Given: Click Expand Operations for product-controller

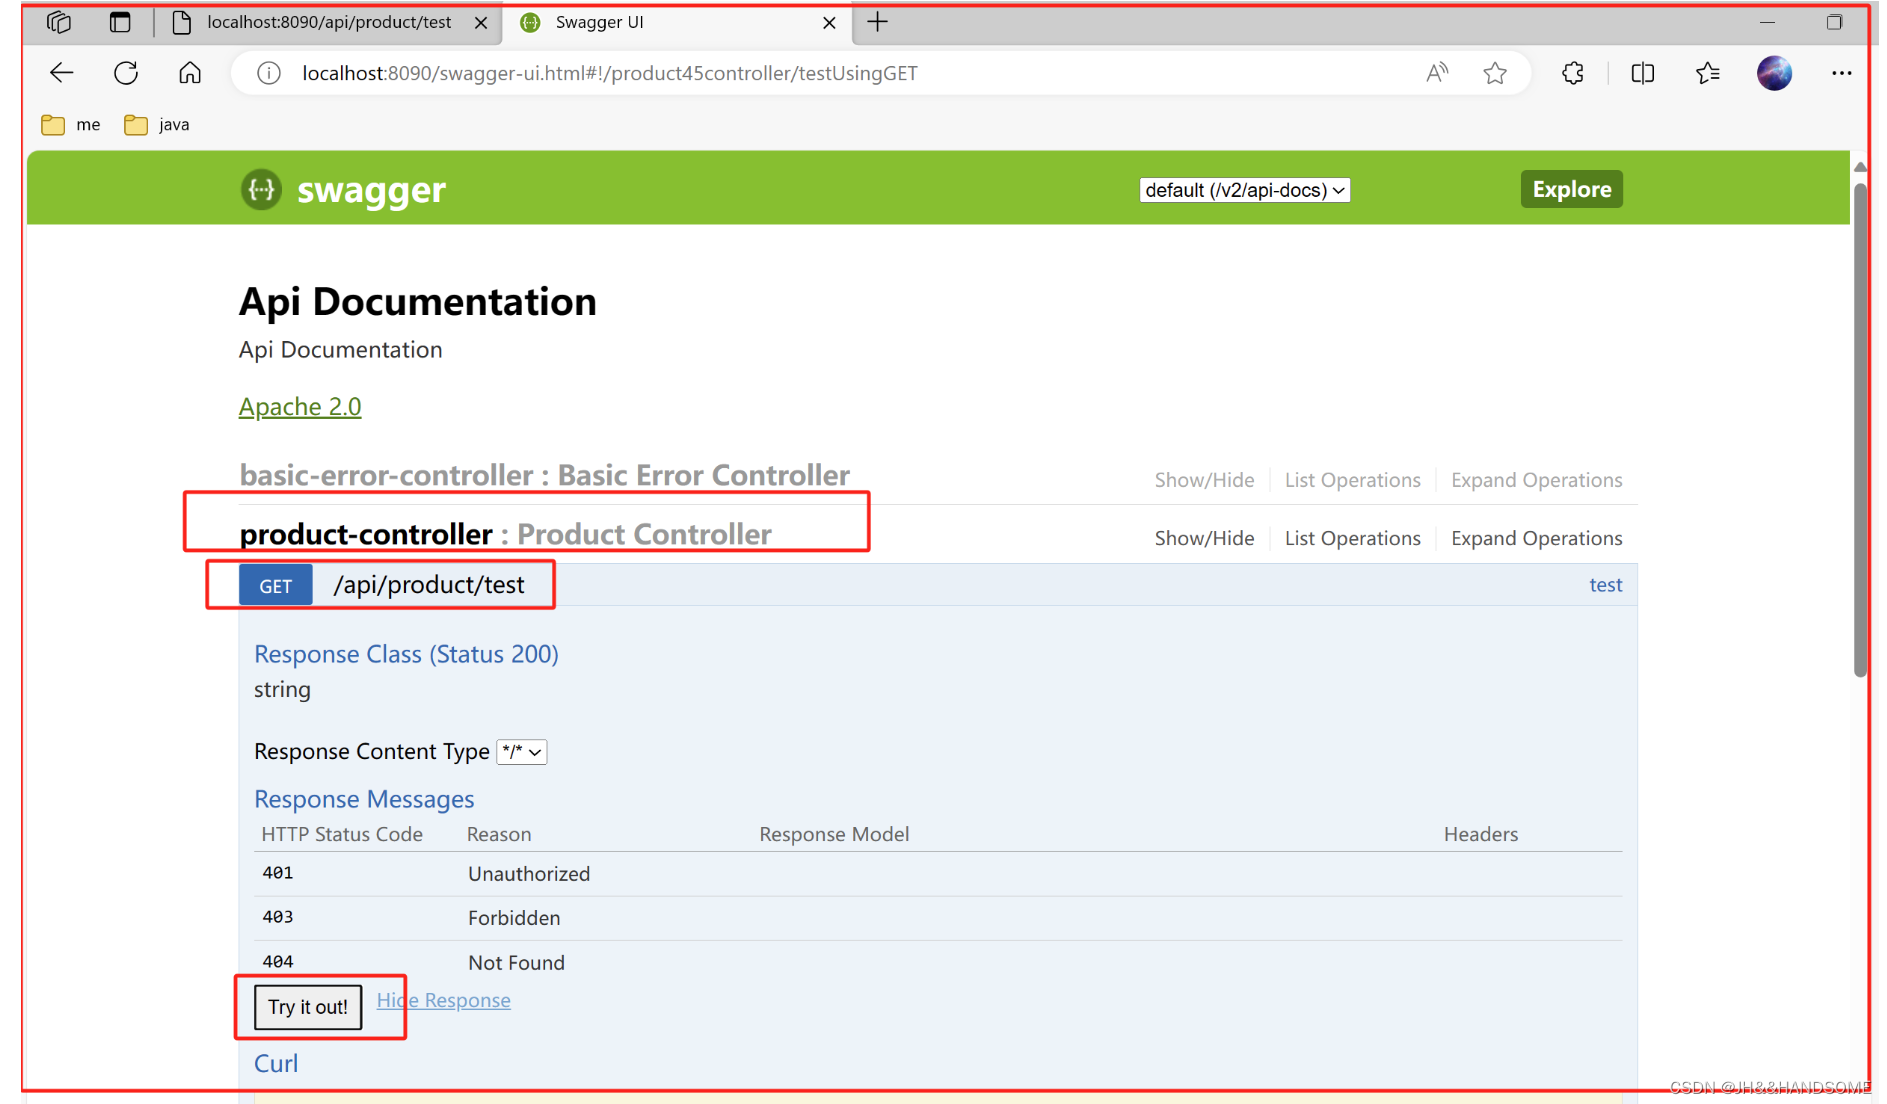Looking at the screenshot, I should click(1536, 538).
